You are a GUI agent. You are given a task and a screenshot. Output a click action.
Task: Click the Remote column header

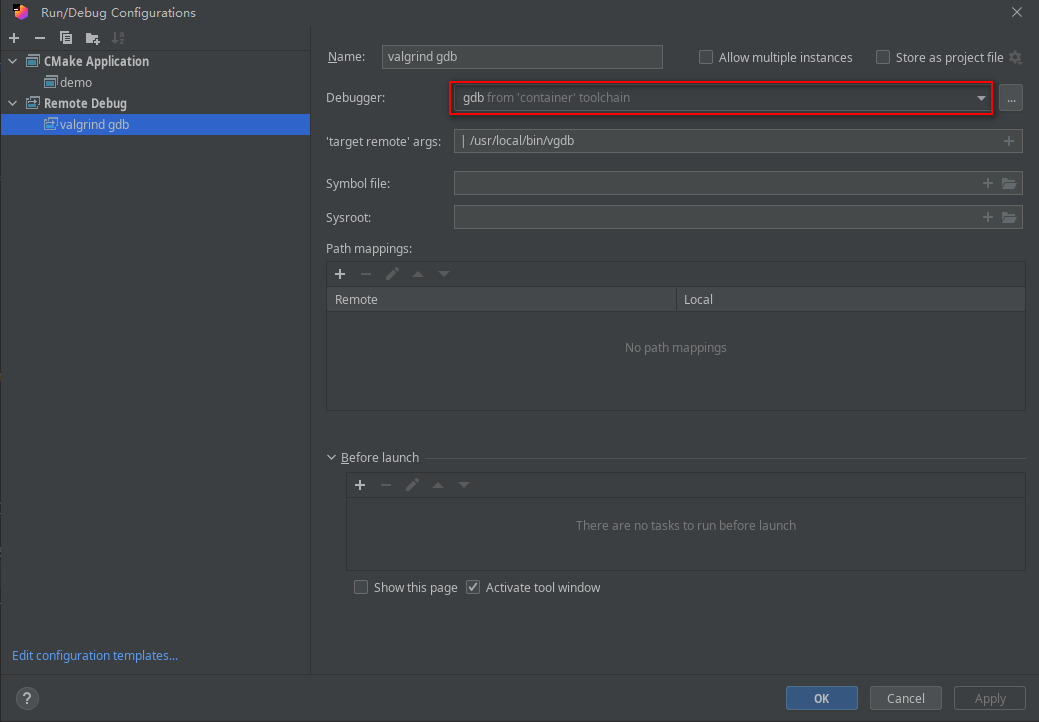(501, 299)
